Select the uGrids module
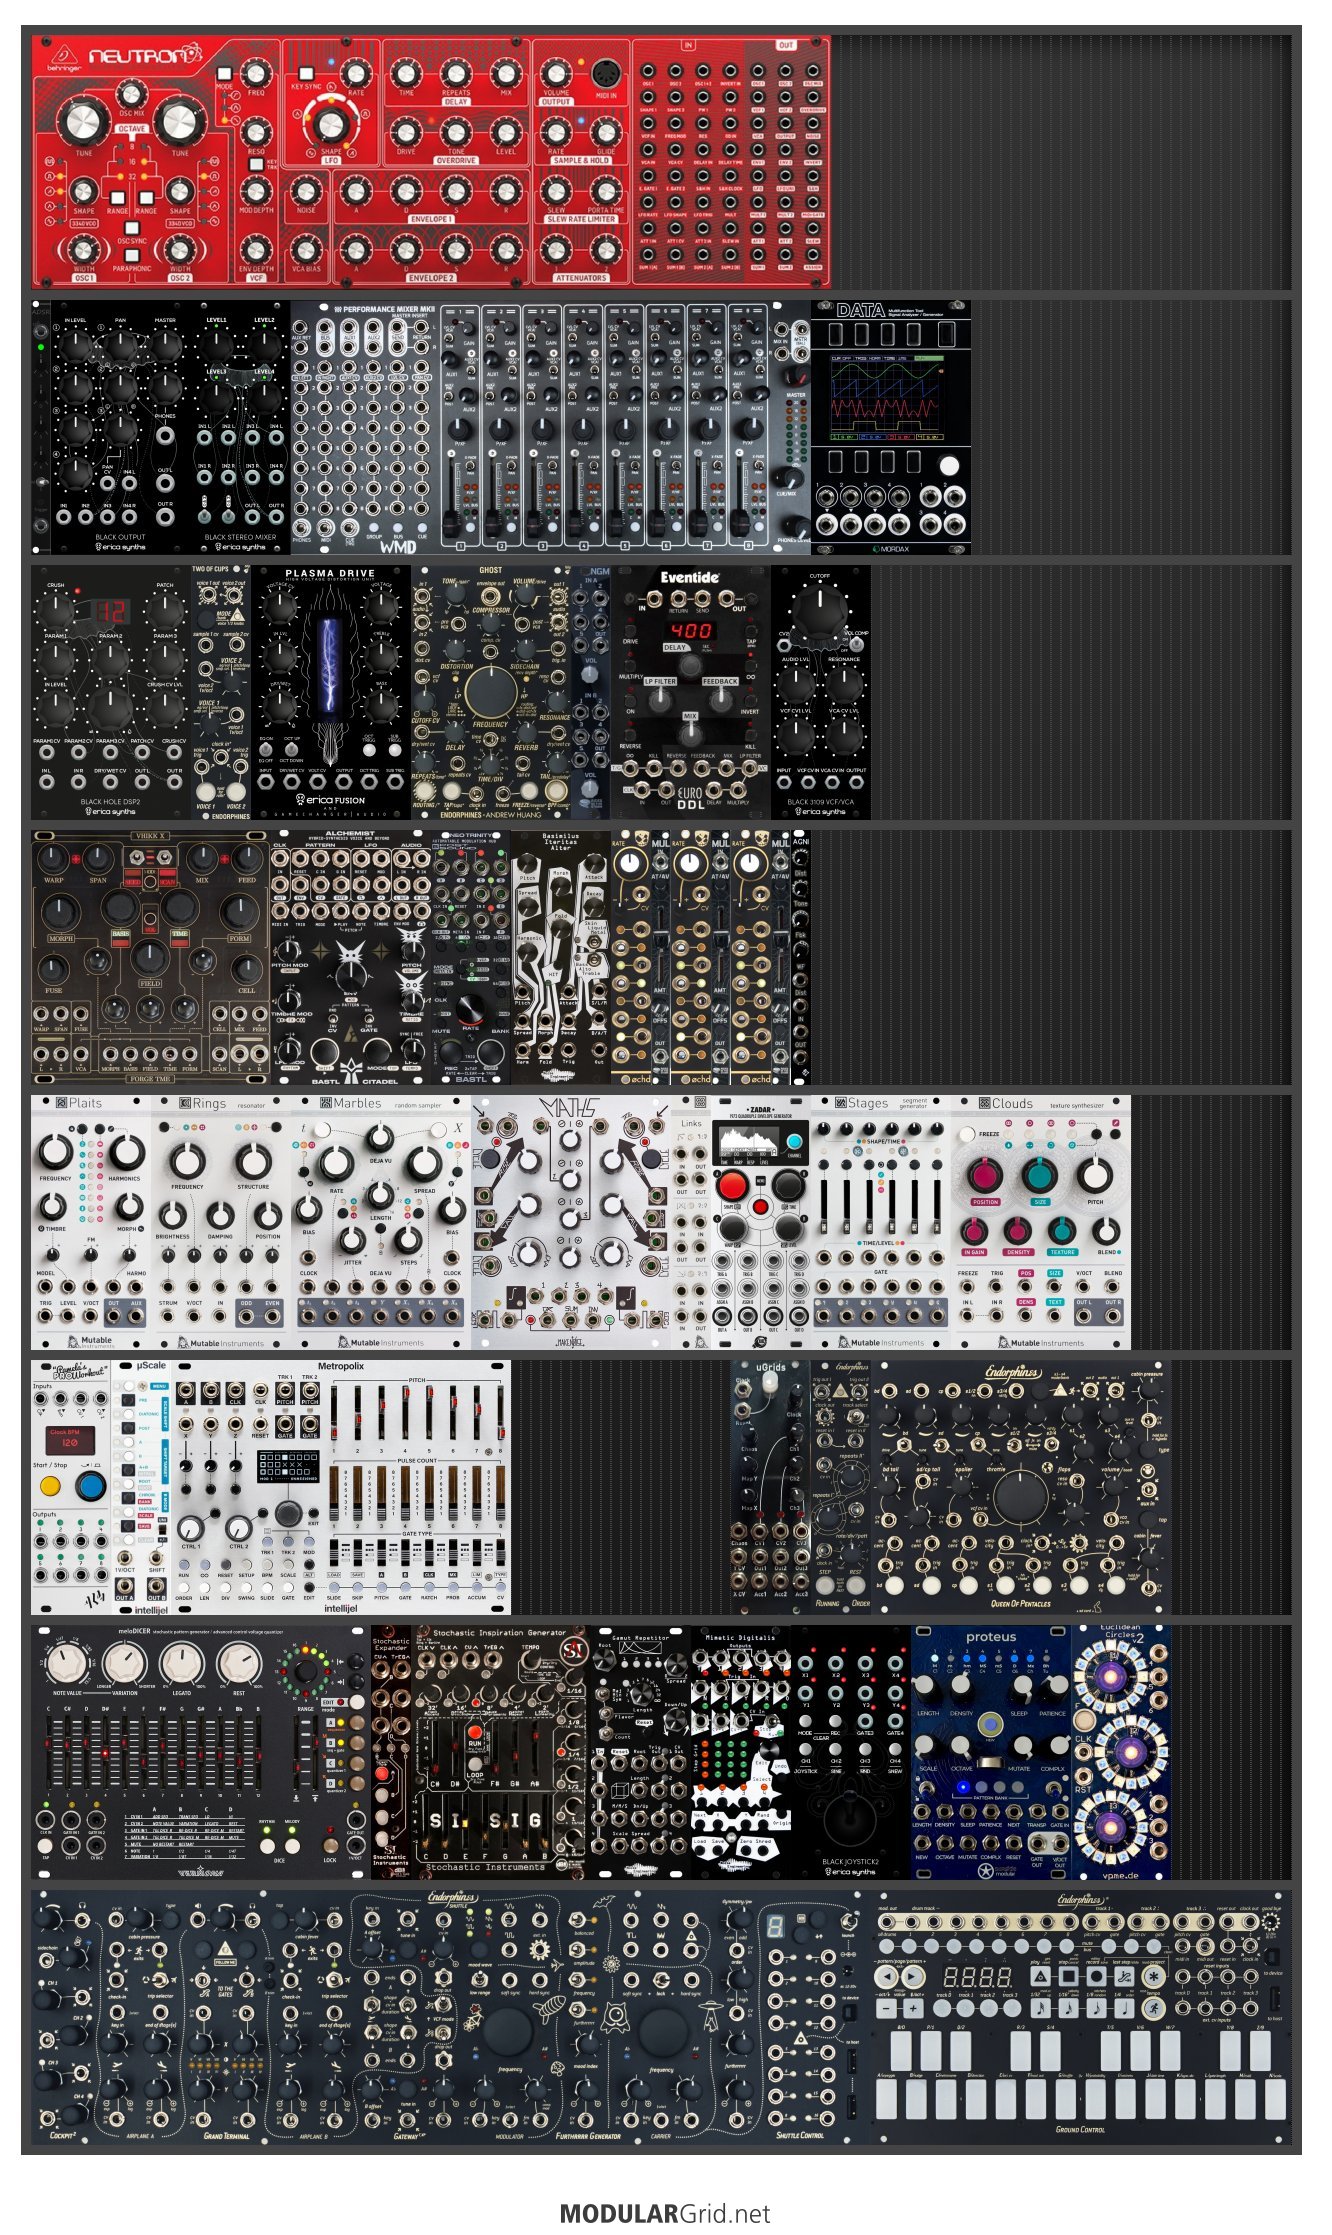Image resolution: width=1332 pixels, height=2235 pixels. tap(771, 1486)
